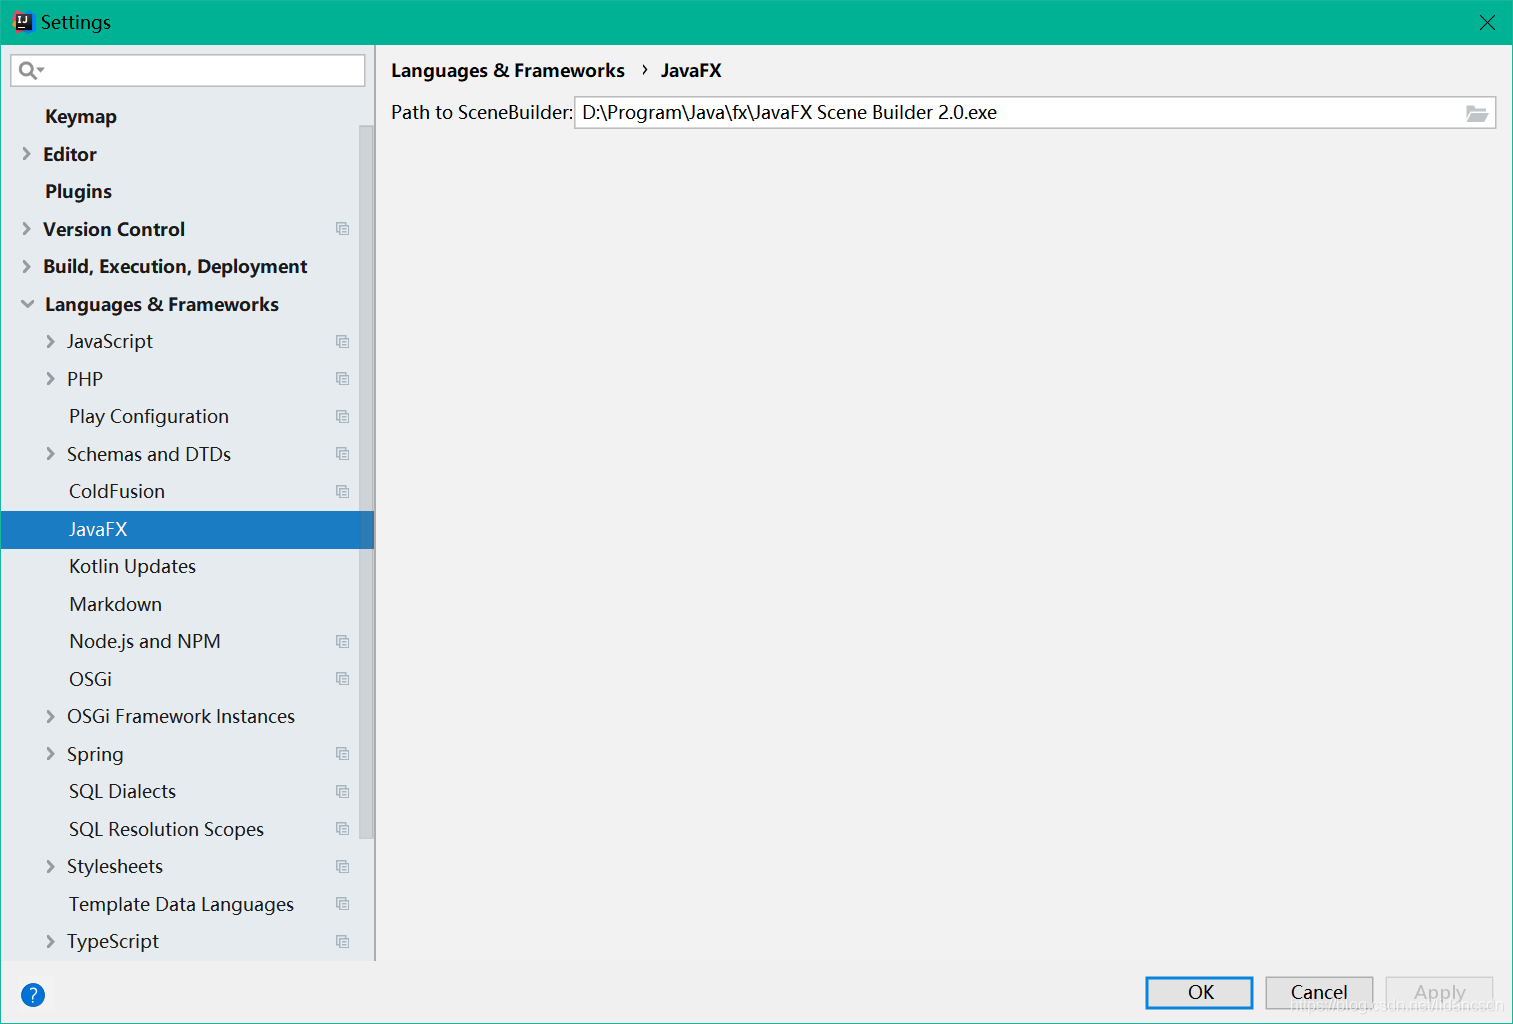
Task: Click Languages & Frameworks breadcrumb
Action: point(507,71)
